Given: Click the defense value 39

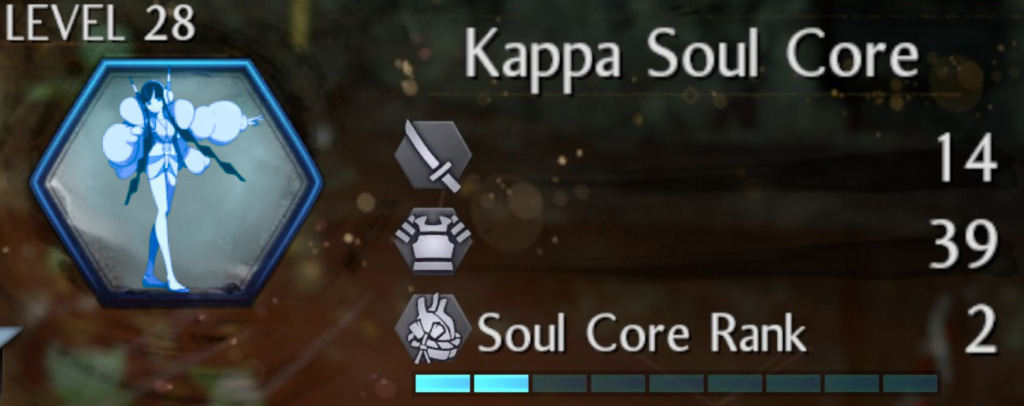Looking at the screenshot, I should pyautogui.click(x=963, y=245).
